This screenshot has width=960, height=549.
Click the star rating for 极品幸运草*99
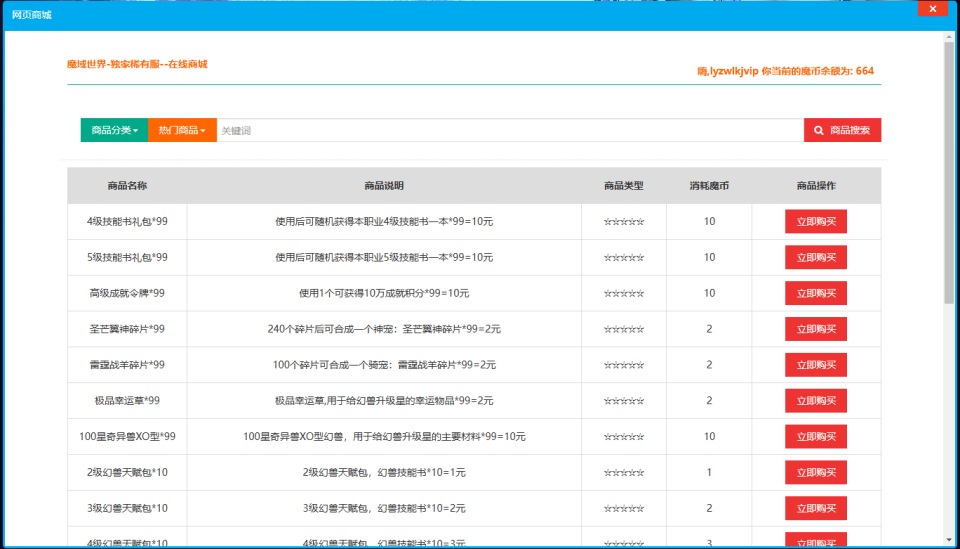point(623,401)
